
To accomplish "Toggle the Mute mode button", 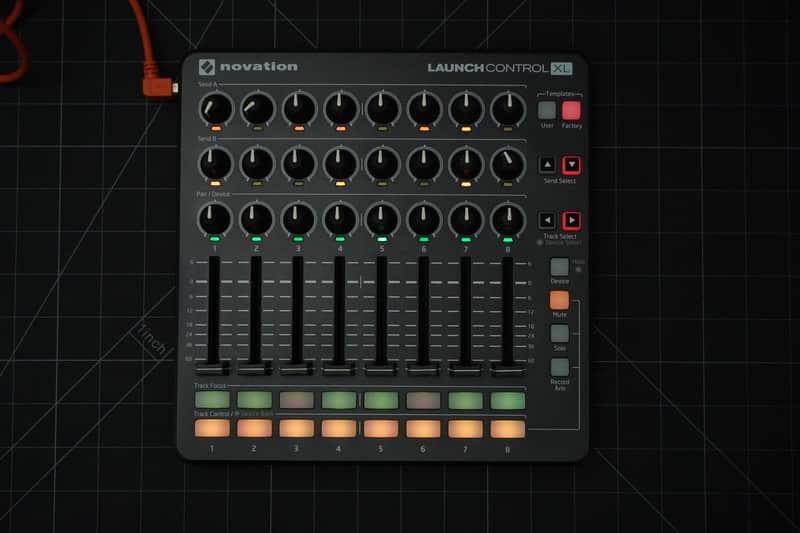I will click(559, 300).
